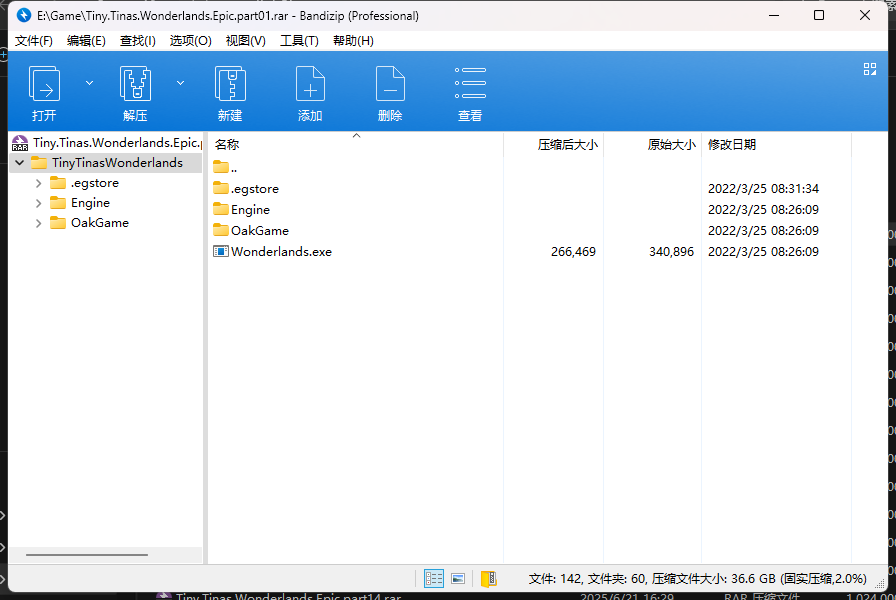Image resolution: width=896 pixels, height=600 pixels.
Task: Switch to thumbnail view in status bar
Action: tap(458, 578)
